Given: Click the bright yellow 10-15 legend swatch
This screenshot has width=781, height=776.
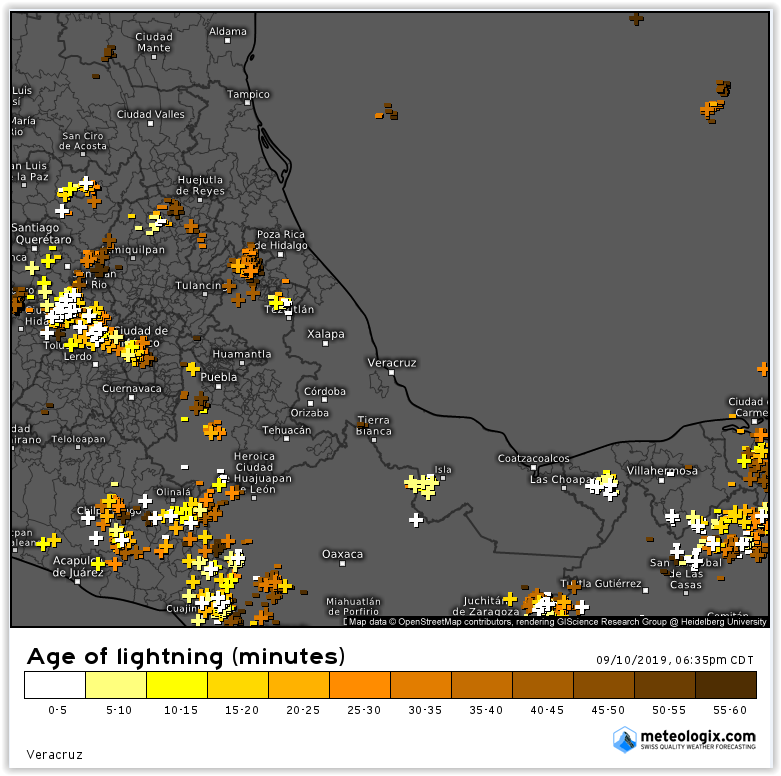Looking at the screenshot, I should (177, 685).
